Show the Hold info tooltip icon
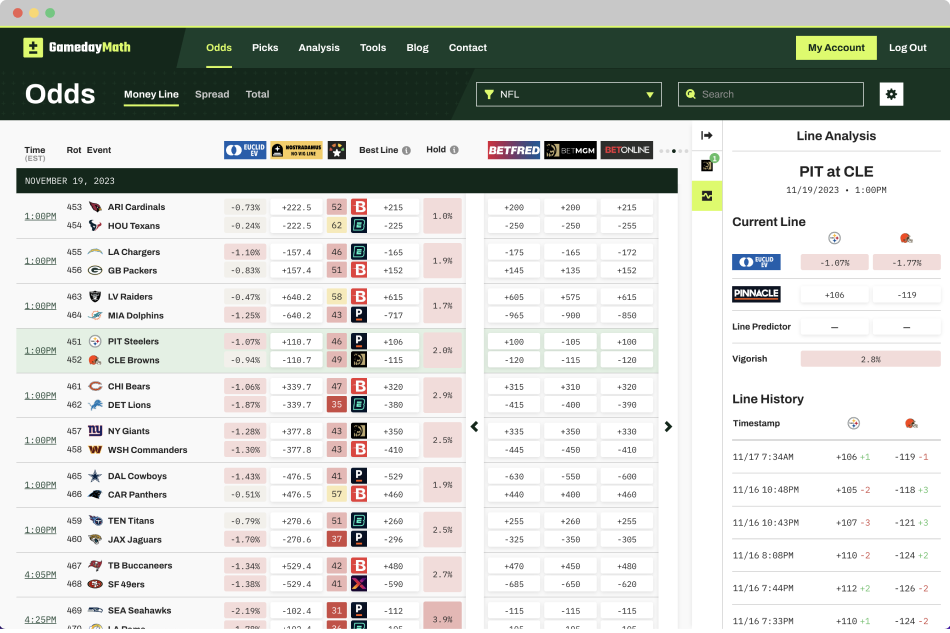 (x=454, y=150)
